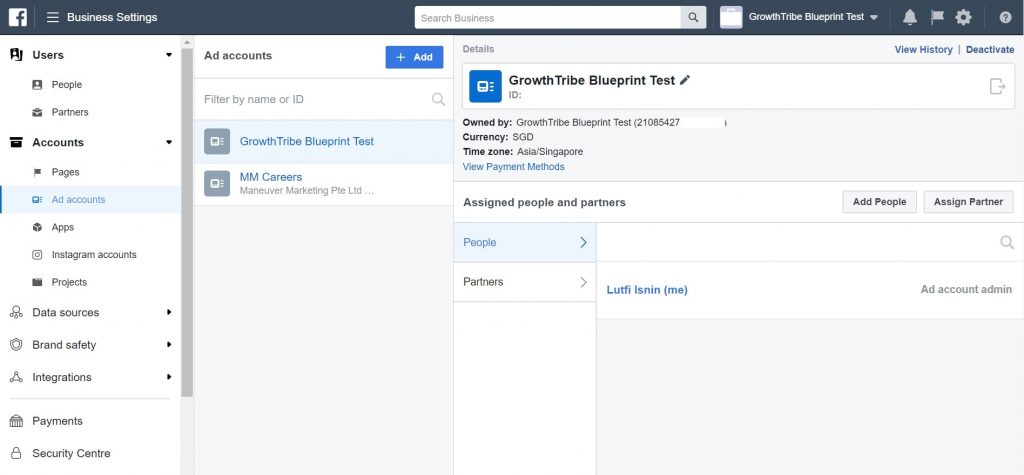Click the Users section icon
This screenshot has width=1024, height=475.
click(16, 55)
